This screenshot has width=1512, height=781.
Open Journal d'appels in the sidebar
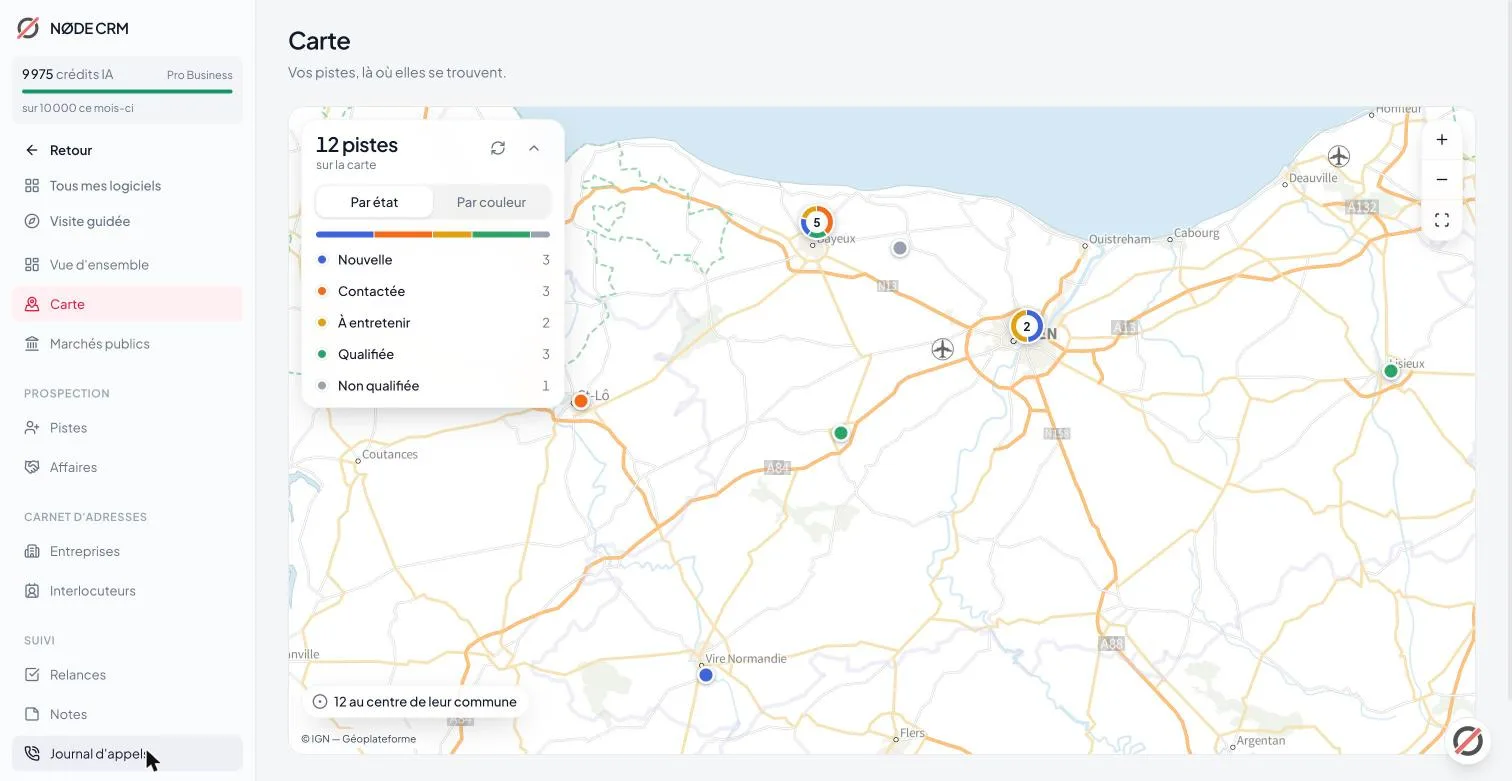(x=127, y=754)
